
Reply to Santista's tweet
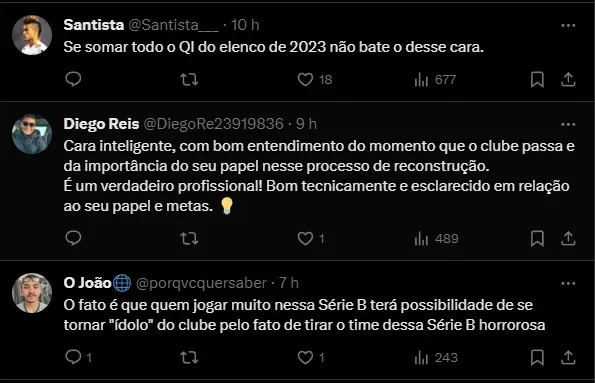coord(73,79)
